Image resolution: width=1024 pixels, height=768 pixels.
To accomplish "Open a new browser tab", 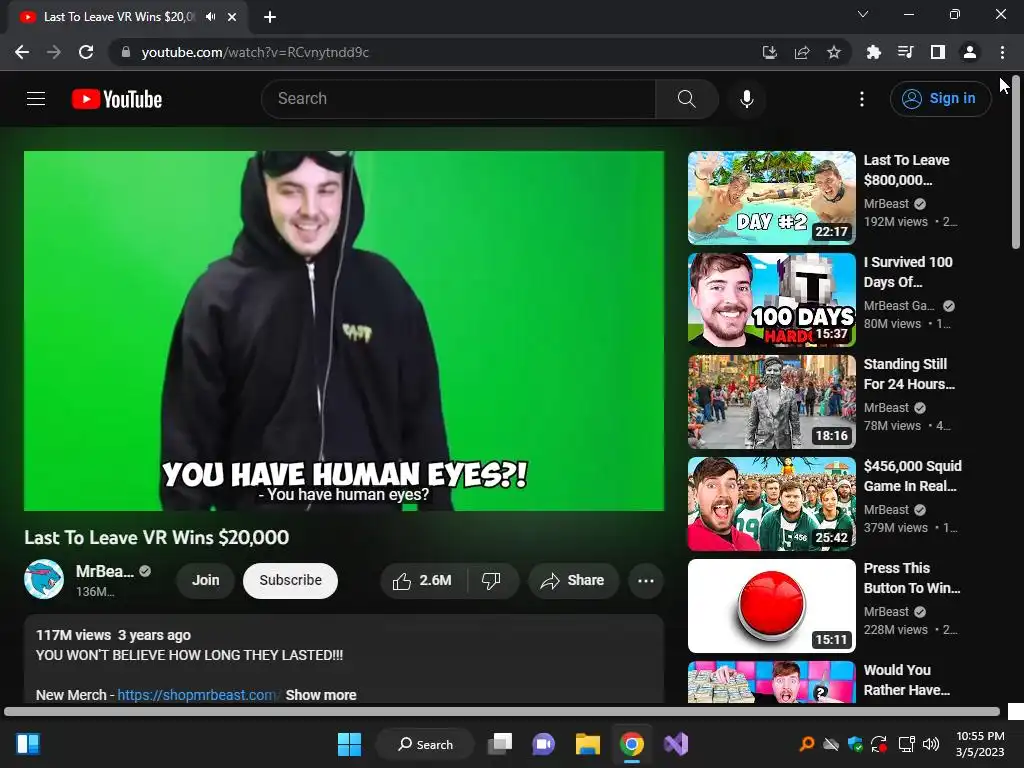I will pos(270,17).
